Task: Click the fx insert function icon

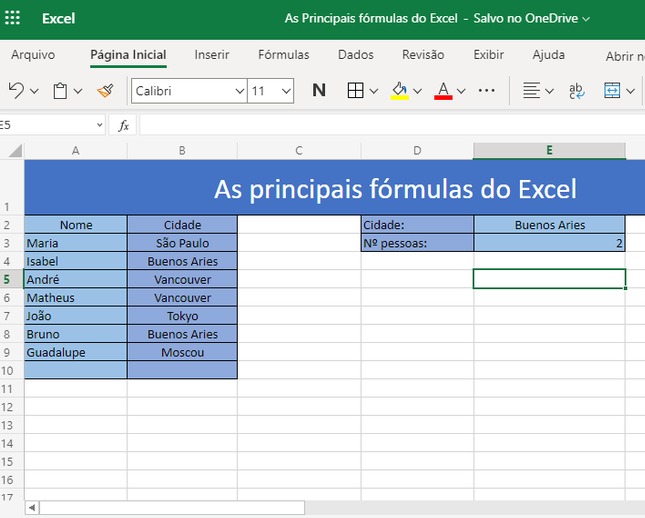Action: [123, 125]
